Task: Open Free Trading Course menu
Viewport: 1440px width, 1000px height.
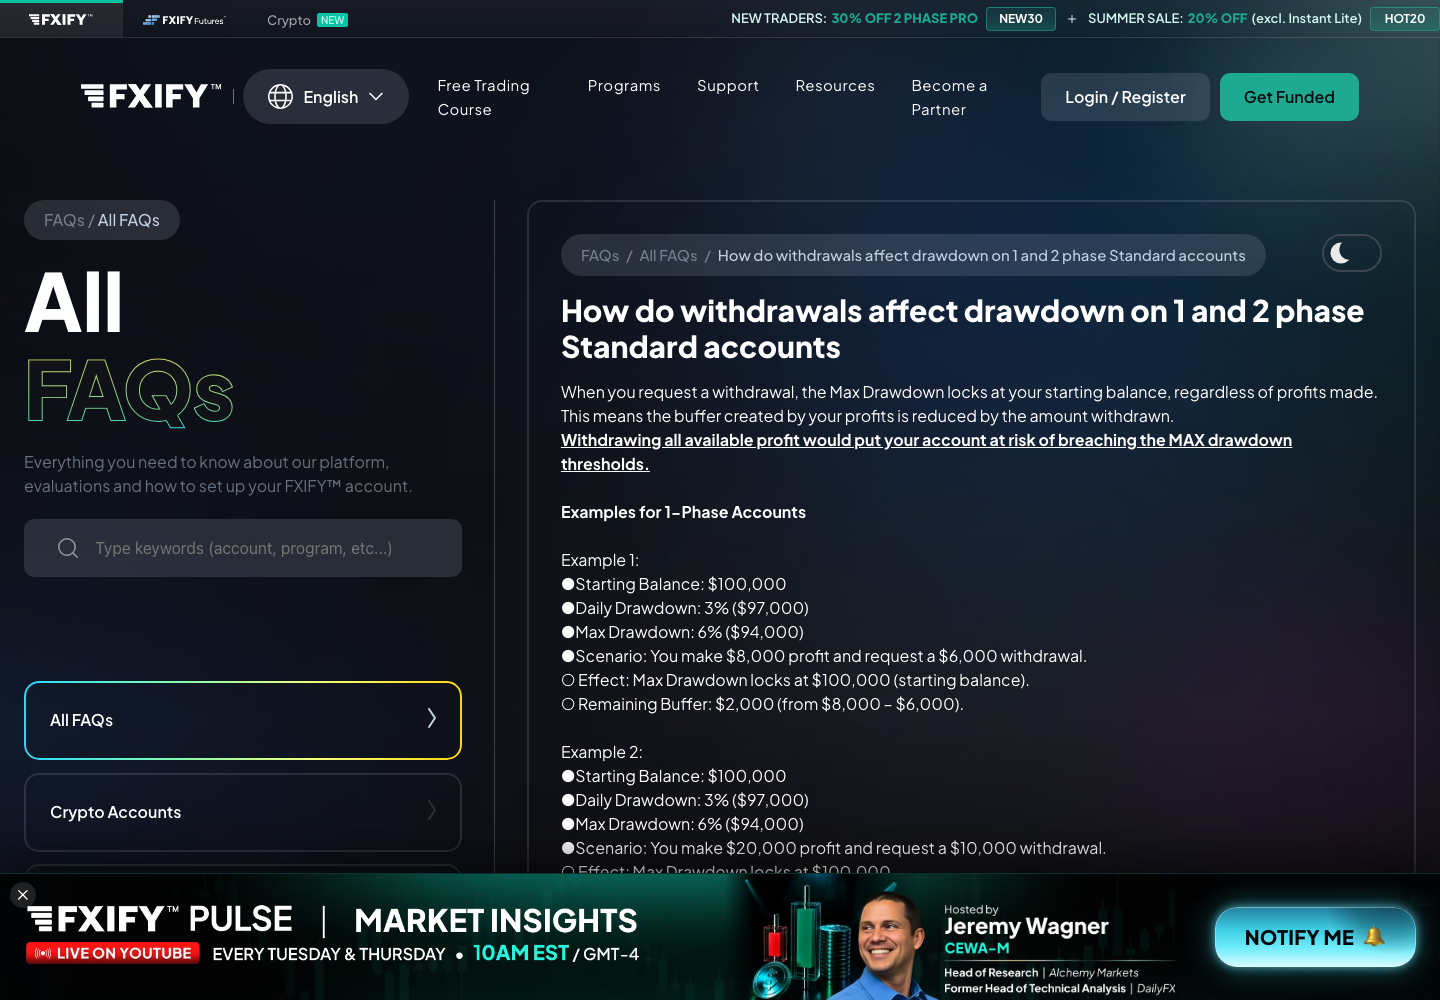Action: [484, 98]
